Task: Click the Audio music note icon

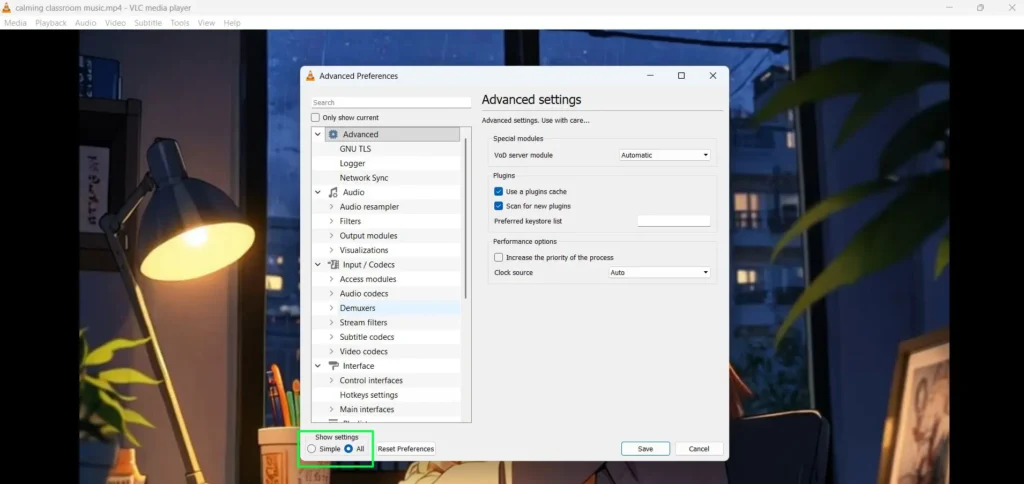Action: coord(333,192)
